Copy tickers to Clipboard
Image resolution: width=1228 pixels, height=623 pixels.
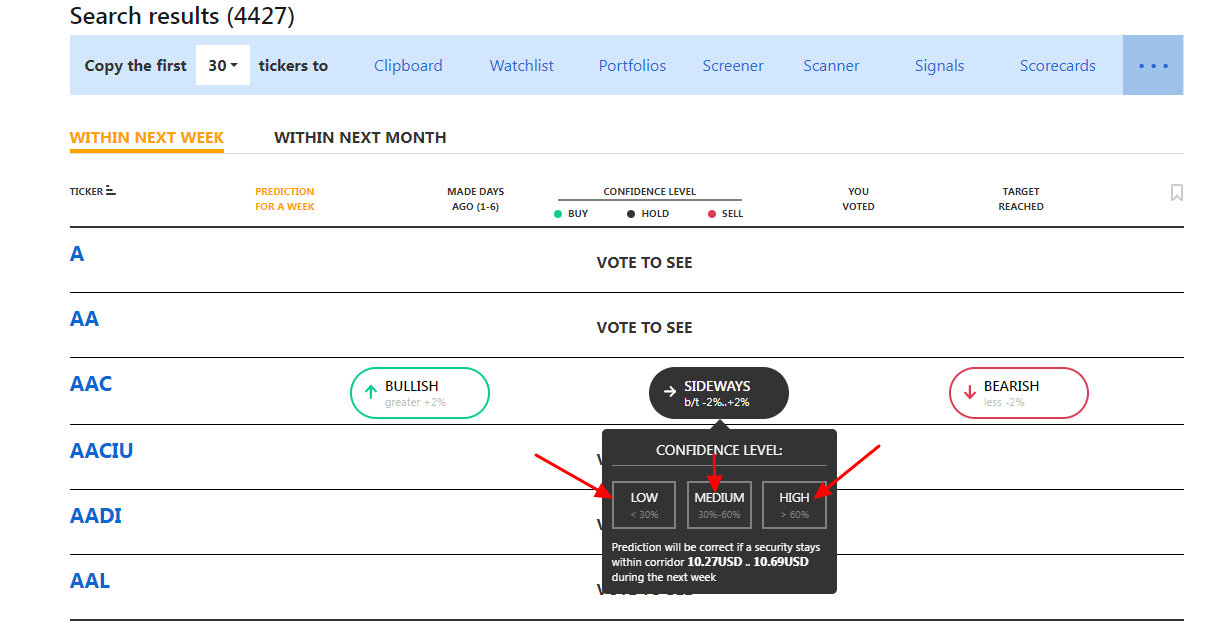408,66
